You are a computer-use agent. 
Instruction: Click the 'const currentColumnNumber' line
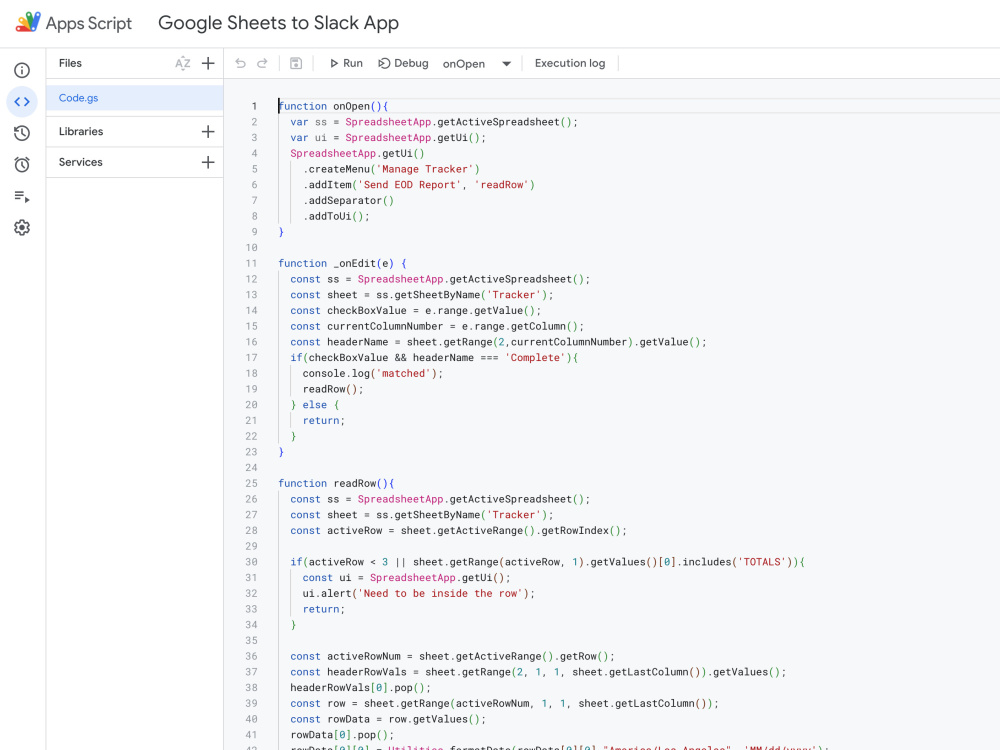[x=437, y=327]
